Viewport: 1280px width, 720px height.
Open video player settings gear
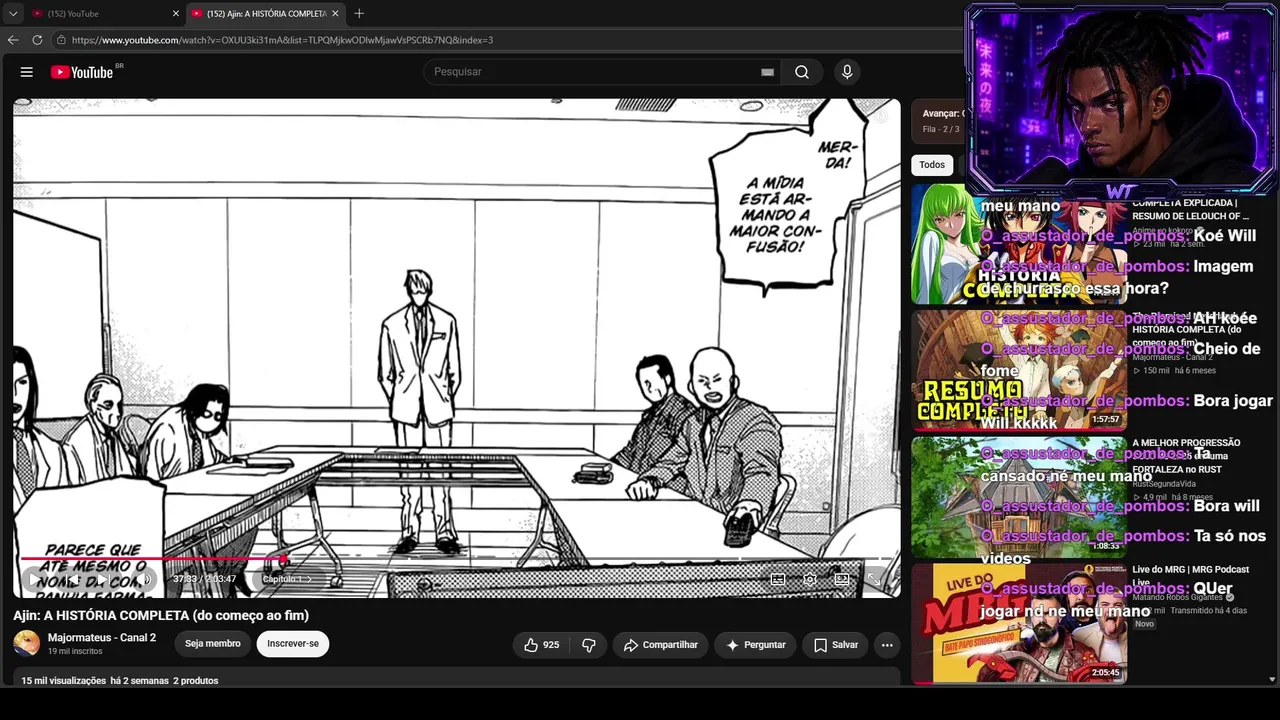[810, 579]
